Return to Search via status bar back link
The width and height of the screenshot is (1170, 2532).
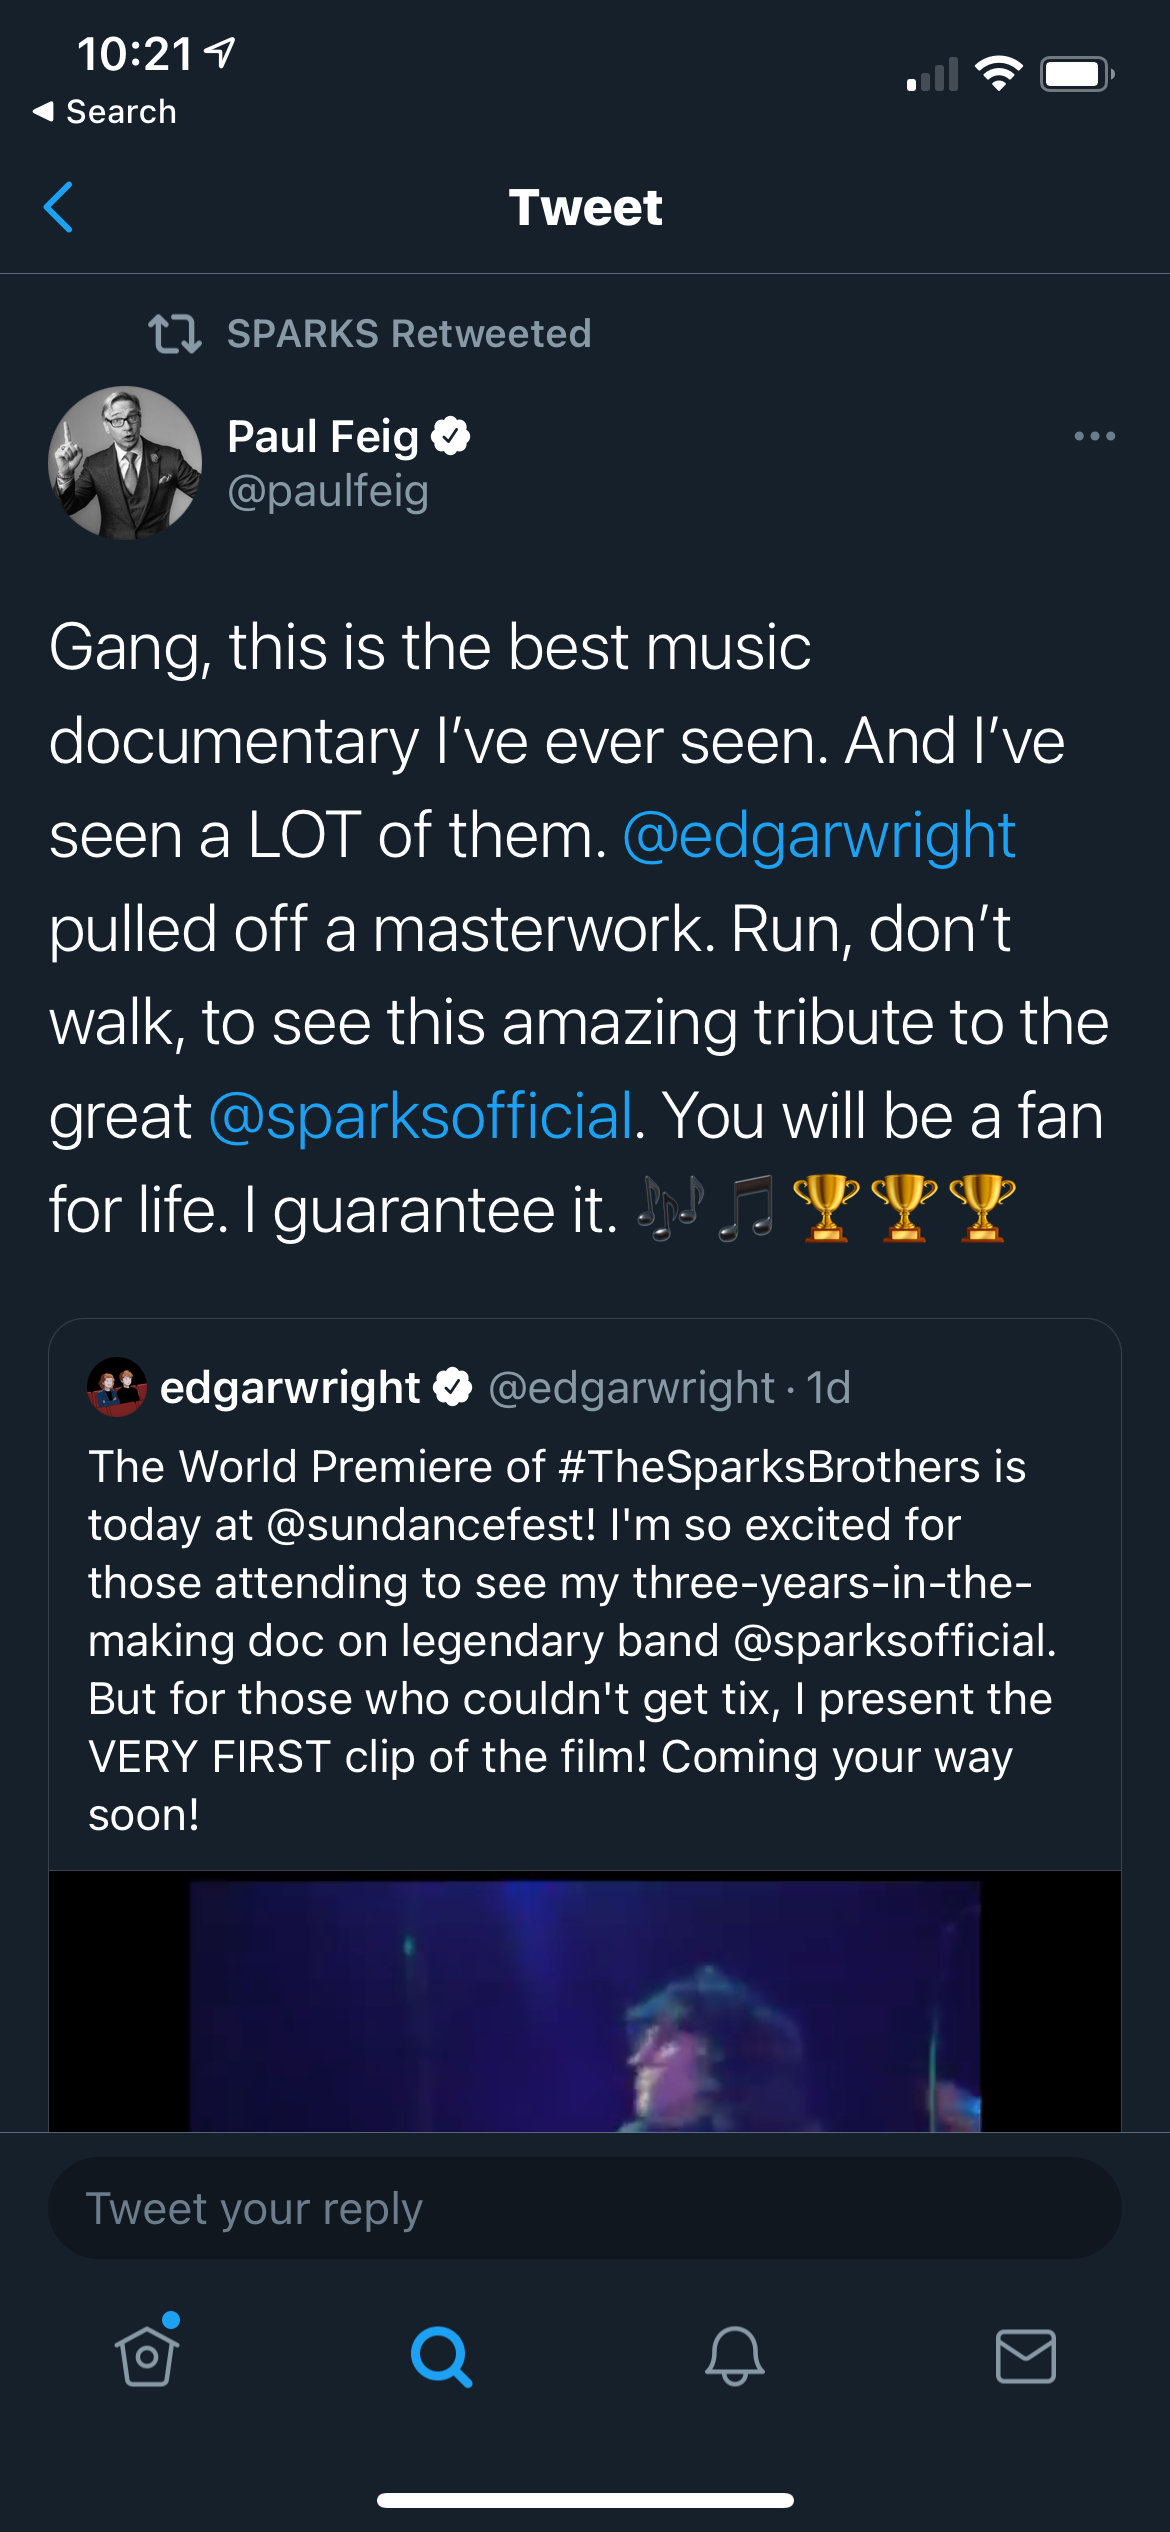click(105, 112)
